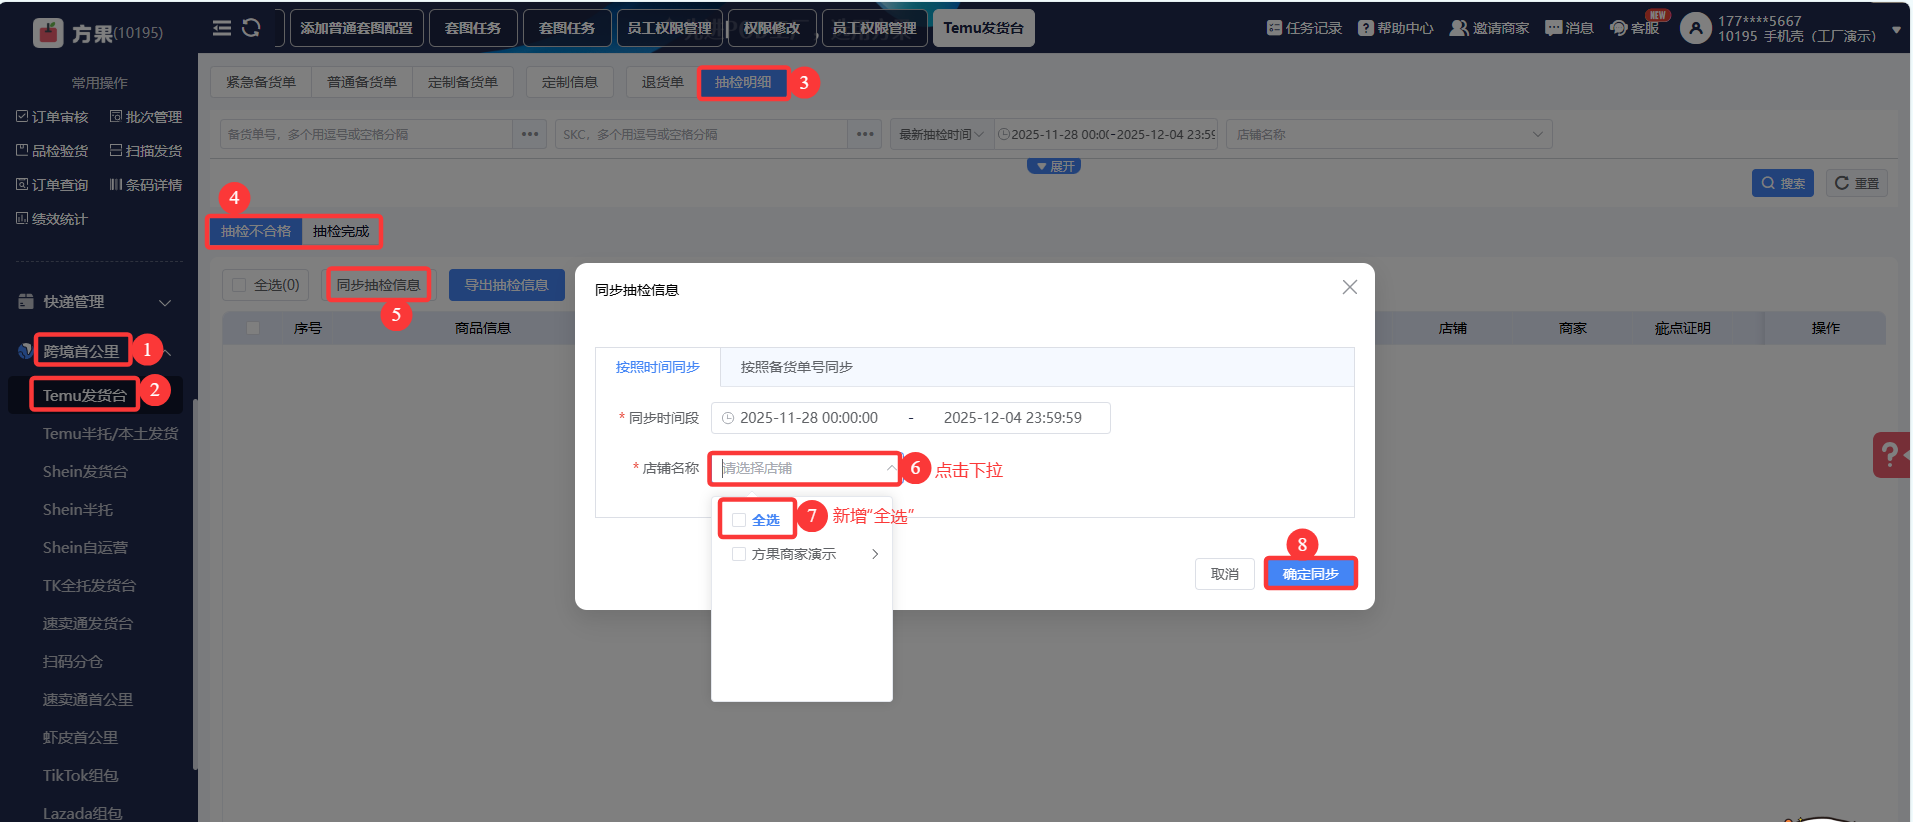Viewport: 1913px width, 822px height.
Task: Open the 权限修改 page tab
Action: tap(772, 28)
